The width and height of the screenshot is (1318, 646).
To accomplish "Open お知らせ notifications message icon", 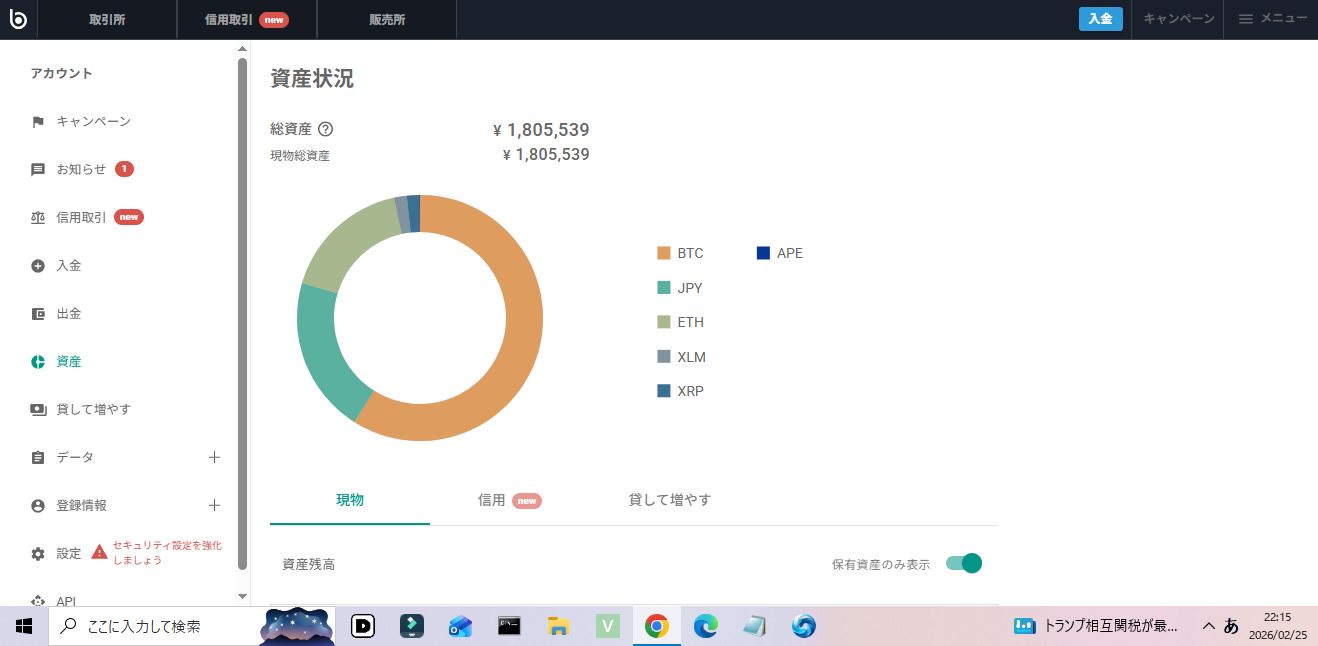I will (x=38, y=170).
